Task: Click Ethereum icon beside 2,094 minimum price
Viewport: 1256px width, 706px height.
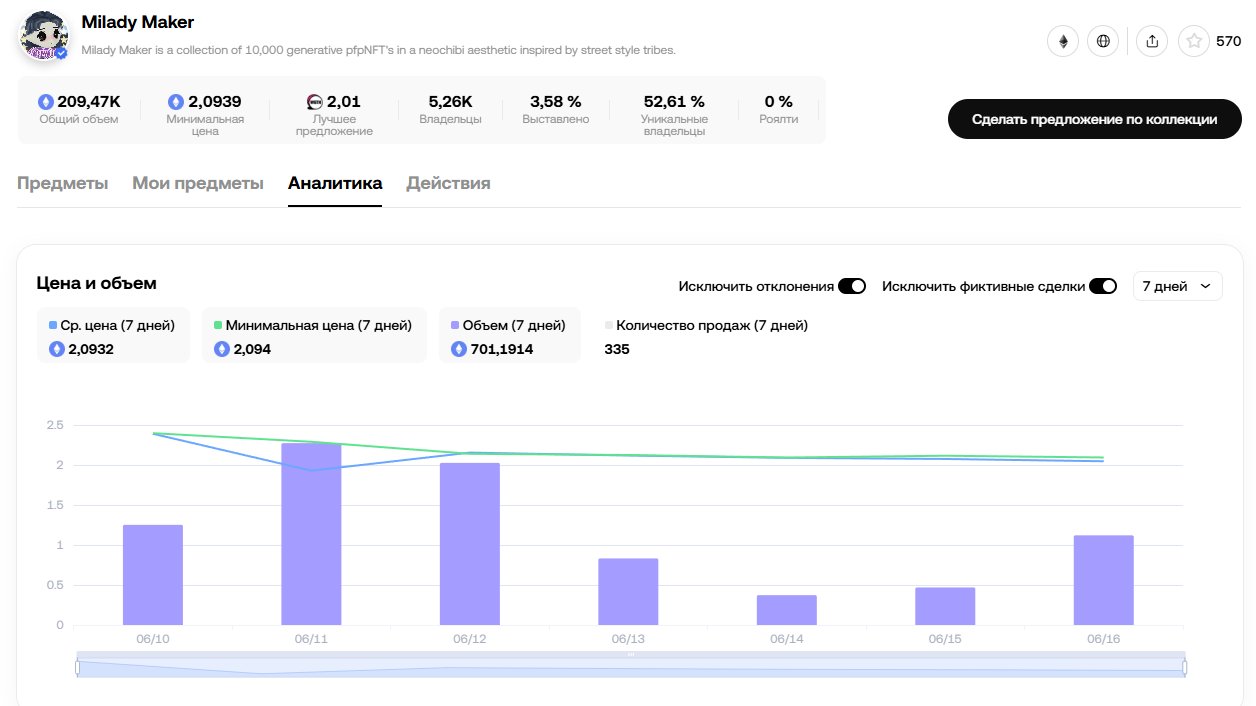Action: (x=223, y=349)
